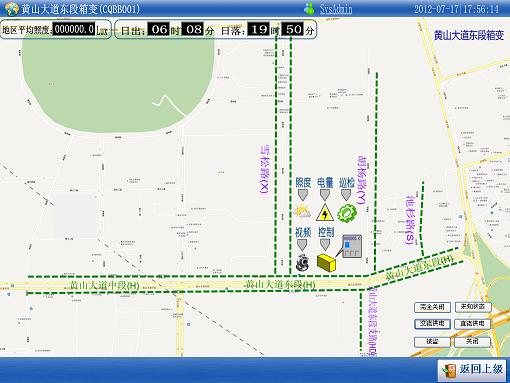Open the 电量 yellow lightning warning icon
Screen dimensions: 510x383
[325, 213]
